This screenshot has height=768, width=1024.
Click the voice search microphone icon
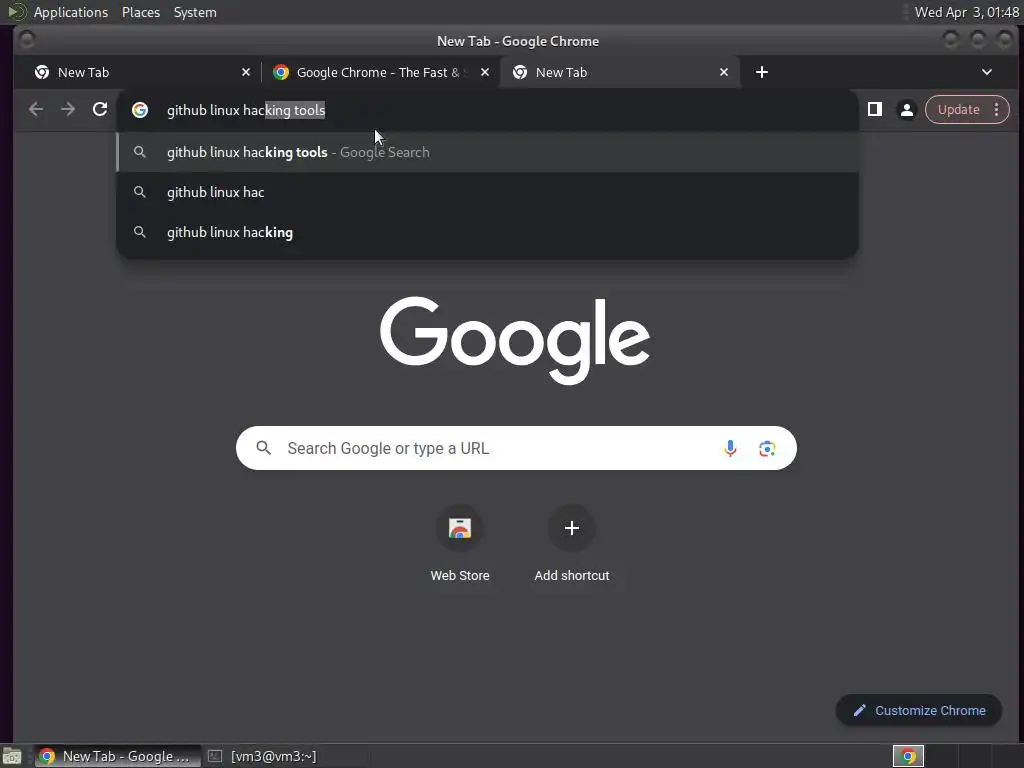point(730,448)
